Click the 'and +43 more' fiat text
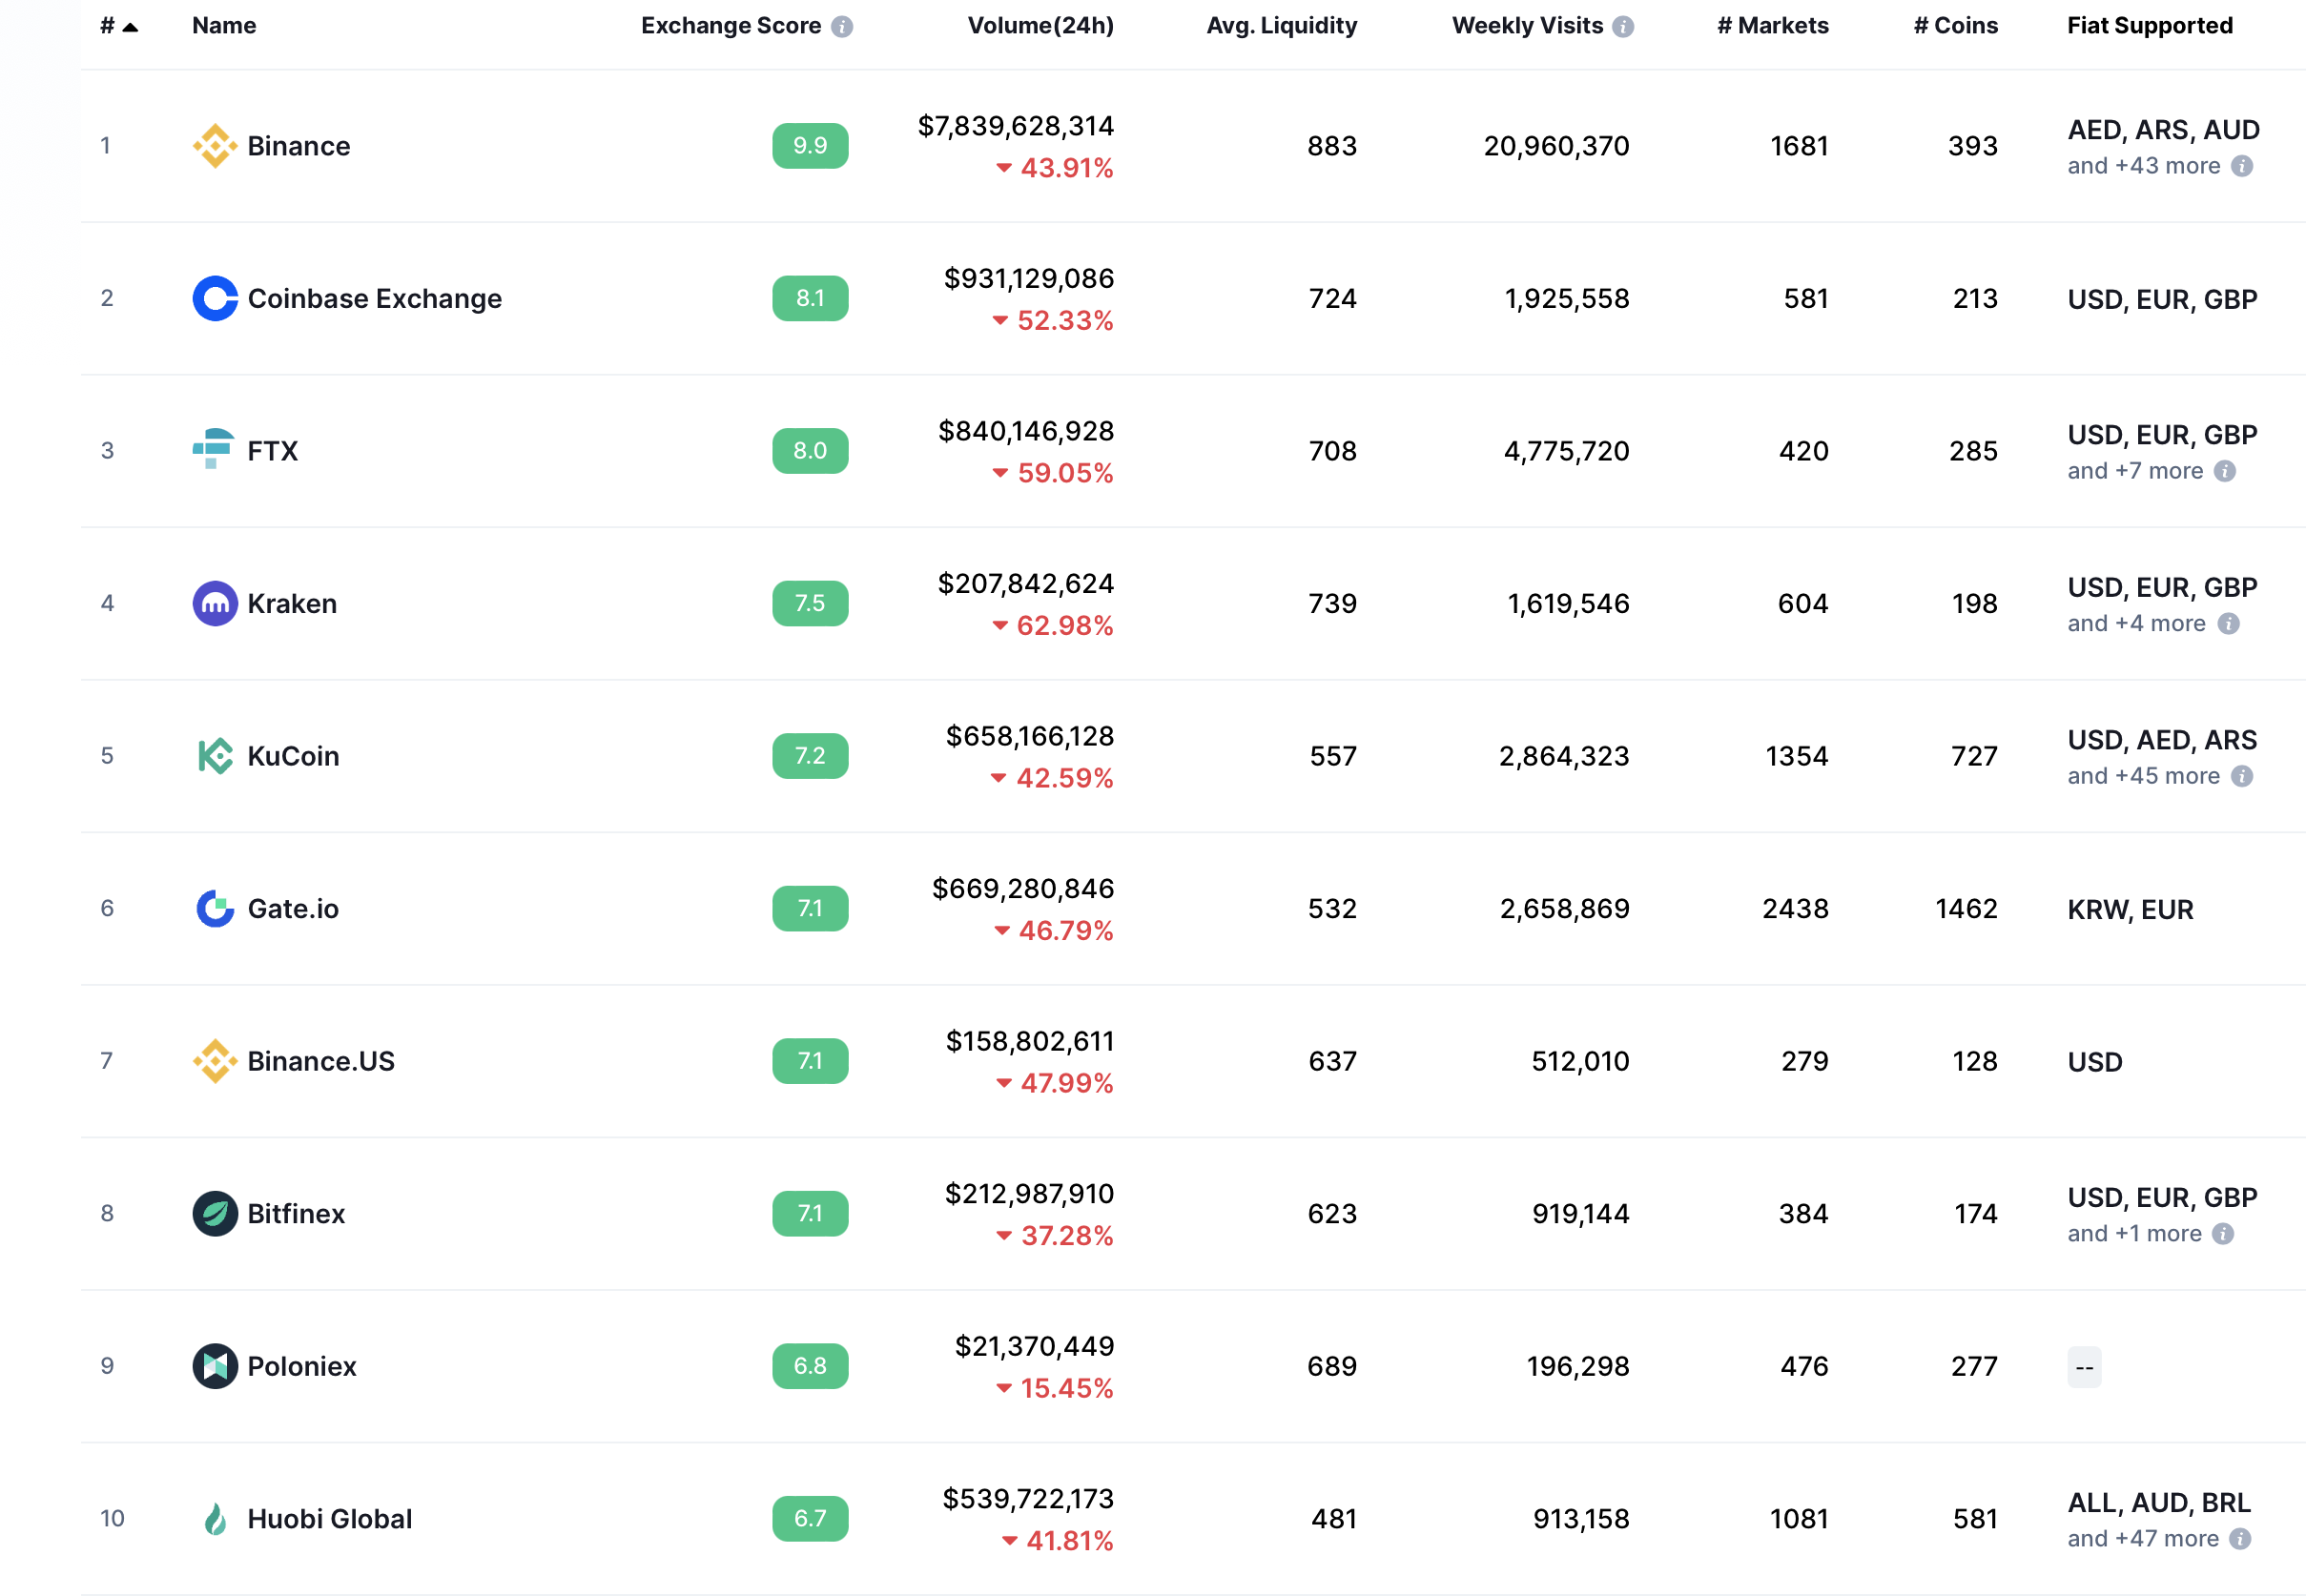The width and height of the screenshot is (2306, 1596). [x=2144, y=166]
